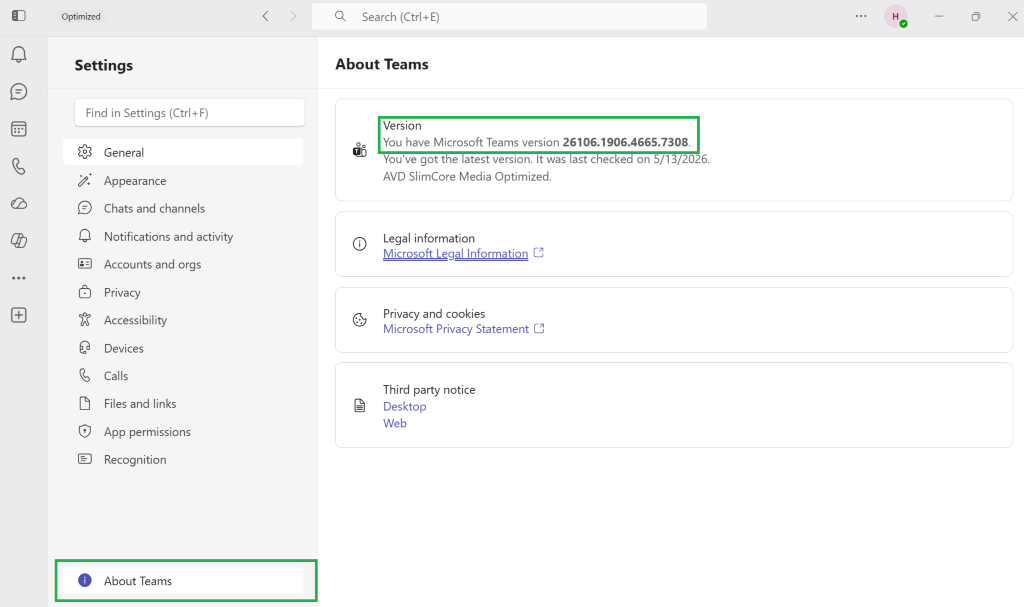Open Files and links settings
This screenshot has height=607, width=1024.
[183, 404]
